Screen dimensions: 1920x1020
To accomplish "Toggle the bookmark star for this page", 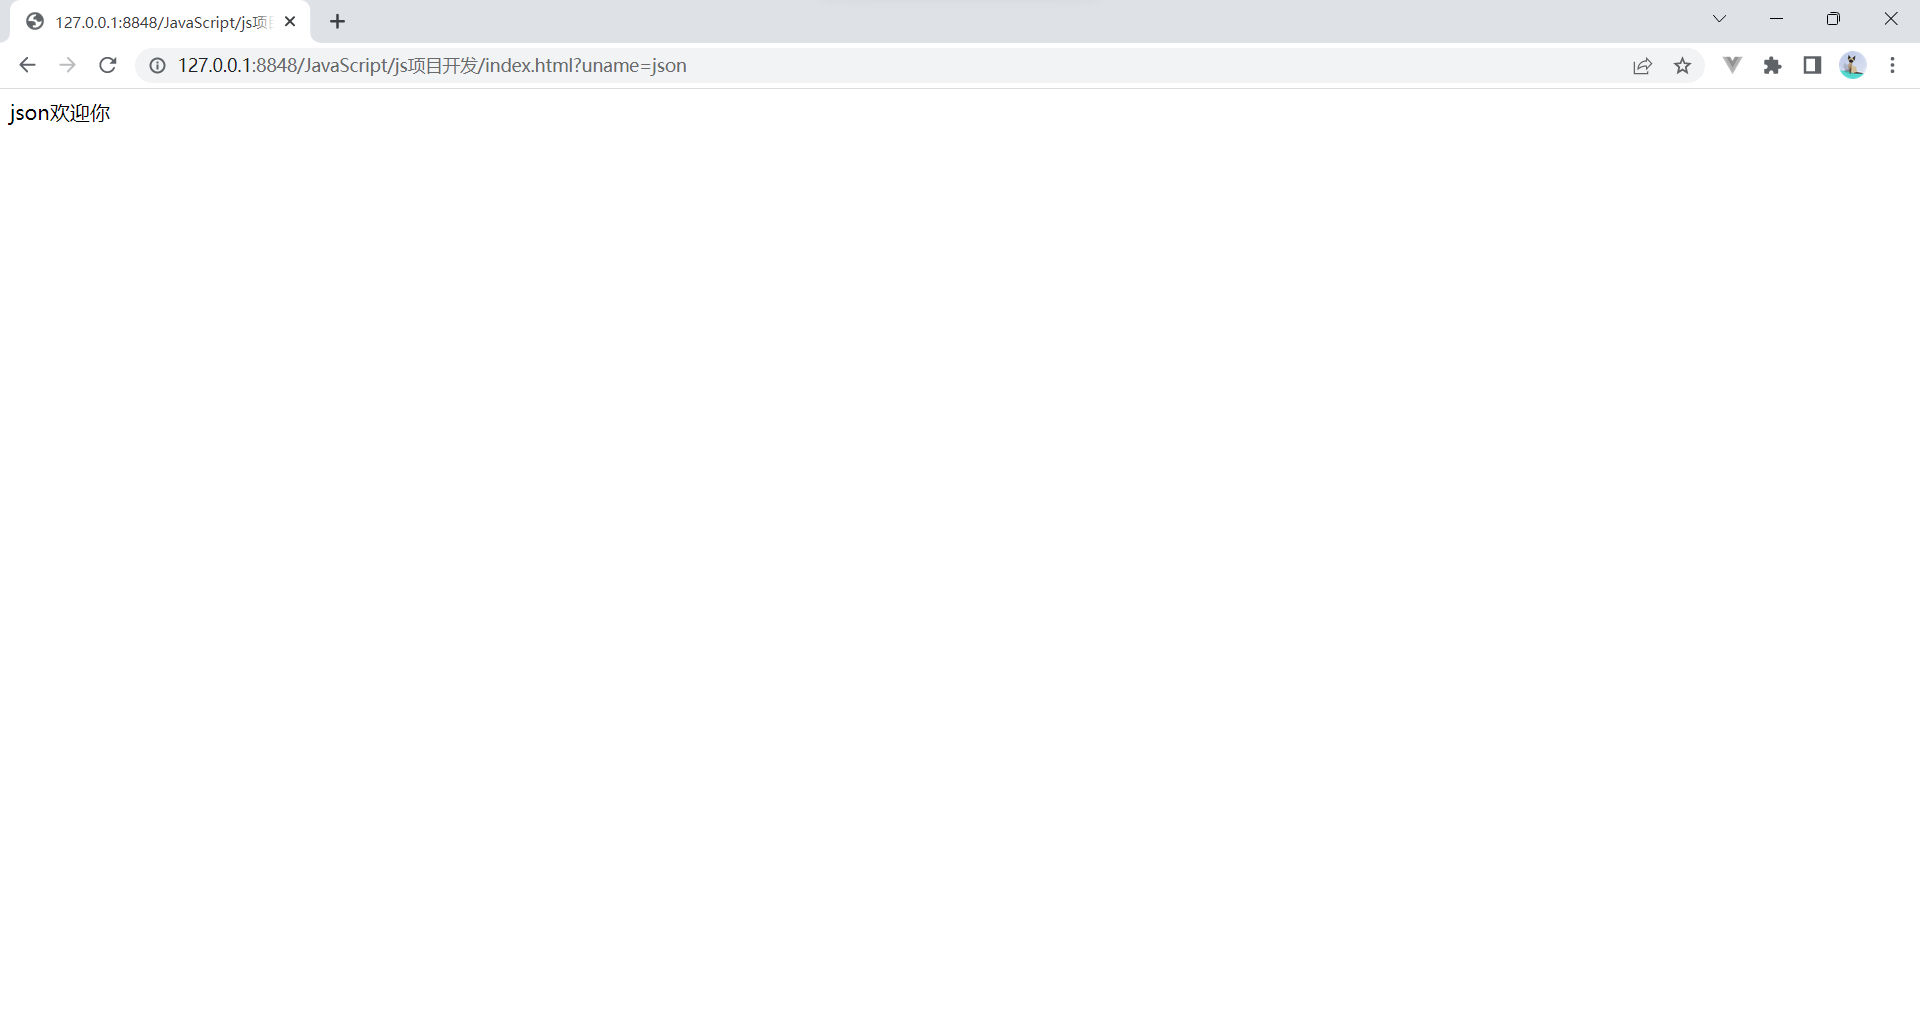I will pyautogui.click(x=1684, y=65).
